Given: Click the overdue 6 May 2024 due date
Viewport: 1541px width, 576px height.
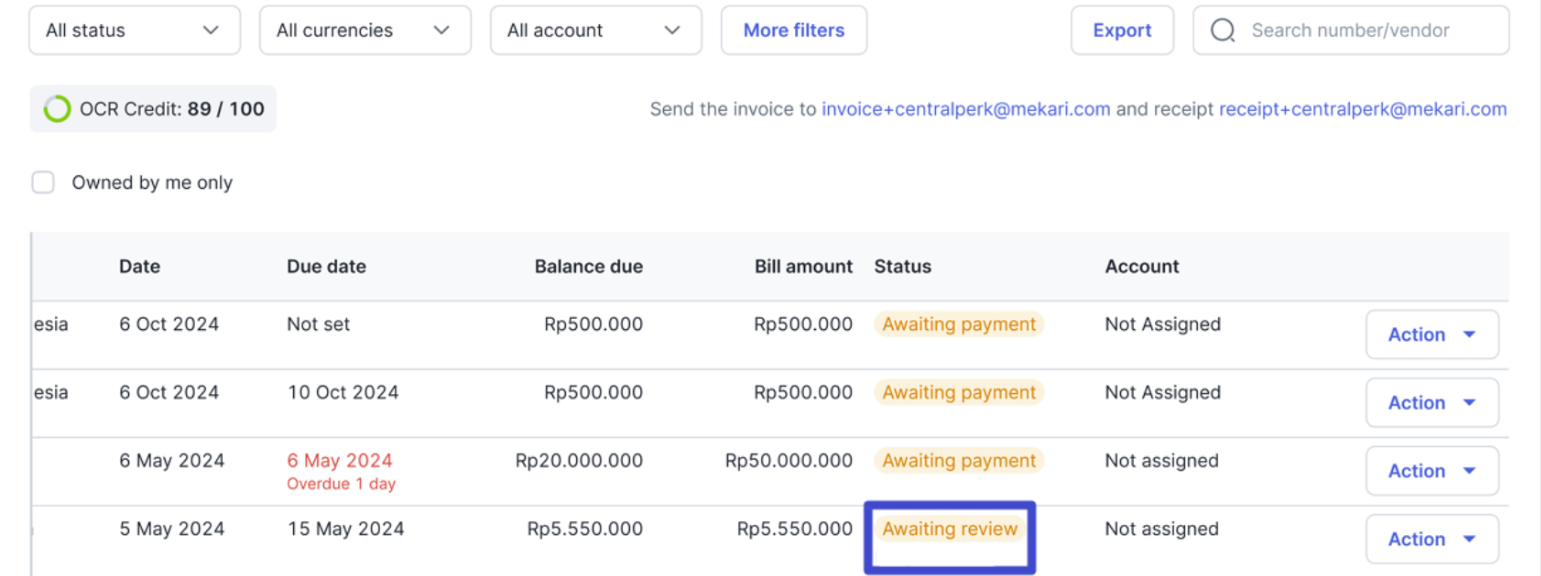Looking at the screenshot, I should coord(340,461).
